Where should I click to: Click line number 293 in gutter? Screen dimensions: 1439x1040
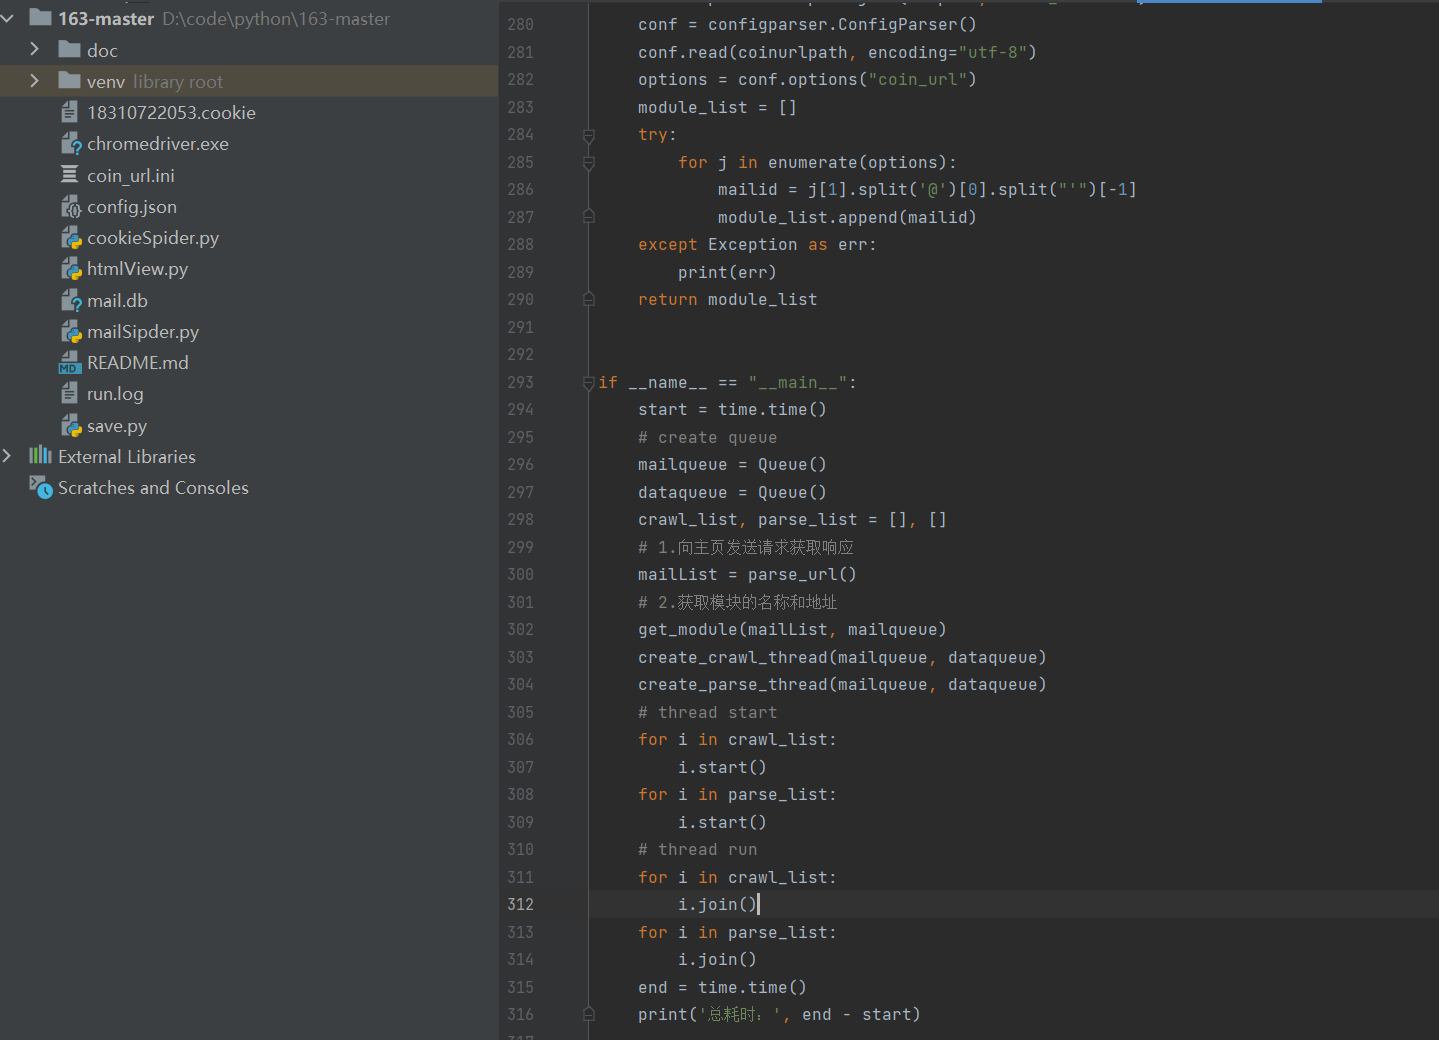click(520, 382)
